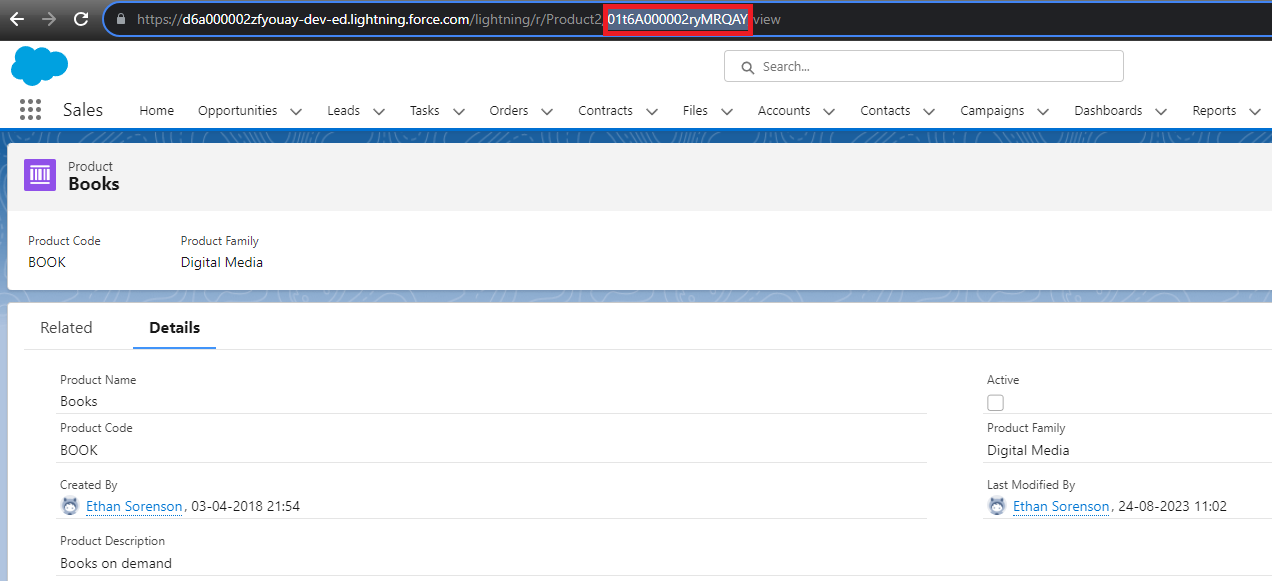Open the Dashboards tab

click(1108, 111)
